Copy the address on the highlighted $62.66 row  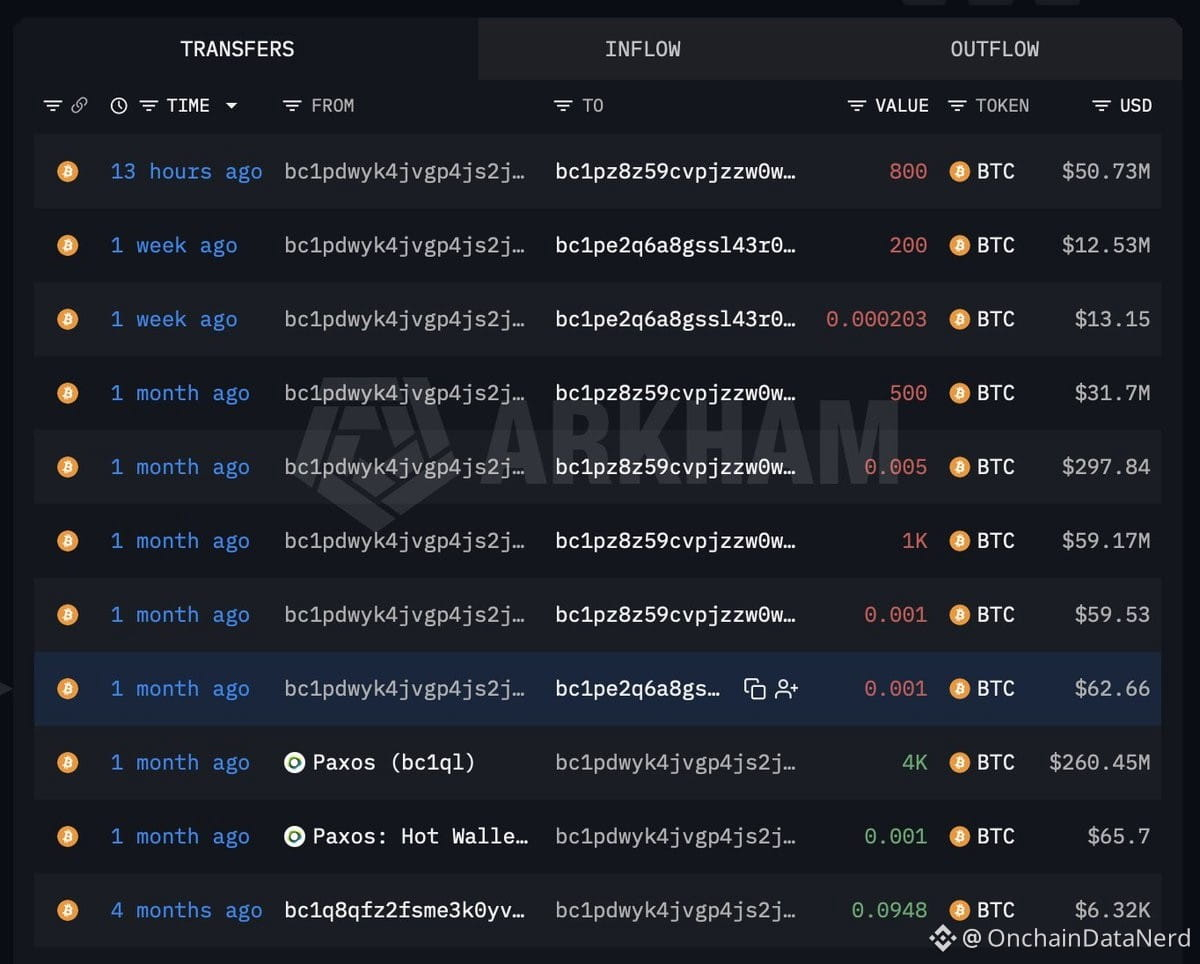click(755, 689)
